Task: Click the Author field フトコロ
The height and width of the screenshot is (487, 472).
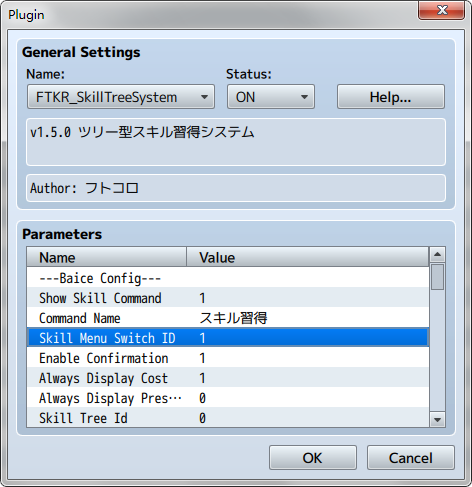Action: [x=236, y=188]
